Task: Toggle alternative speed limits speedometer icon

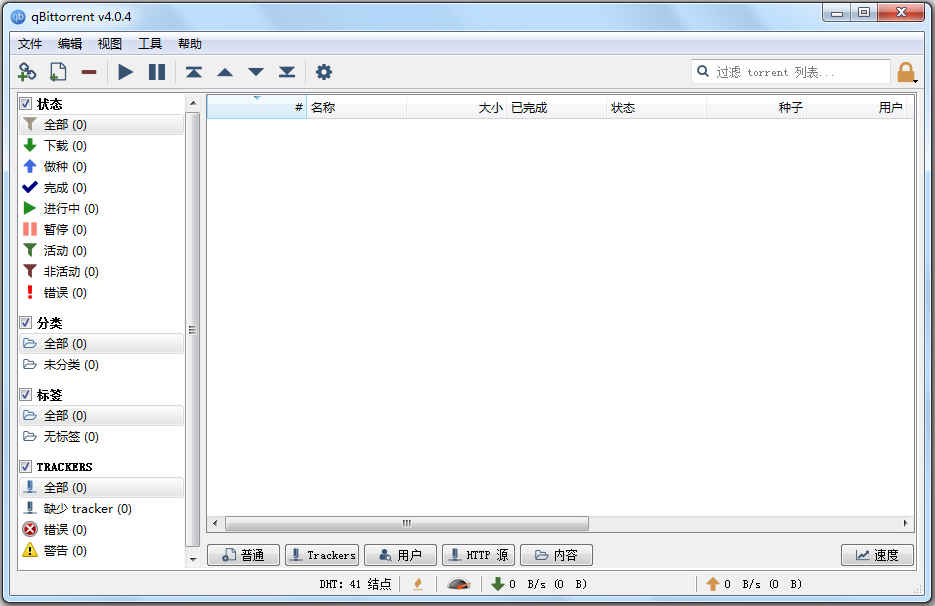Action: pyautogui.click(x=459, y=585)
